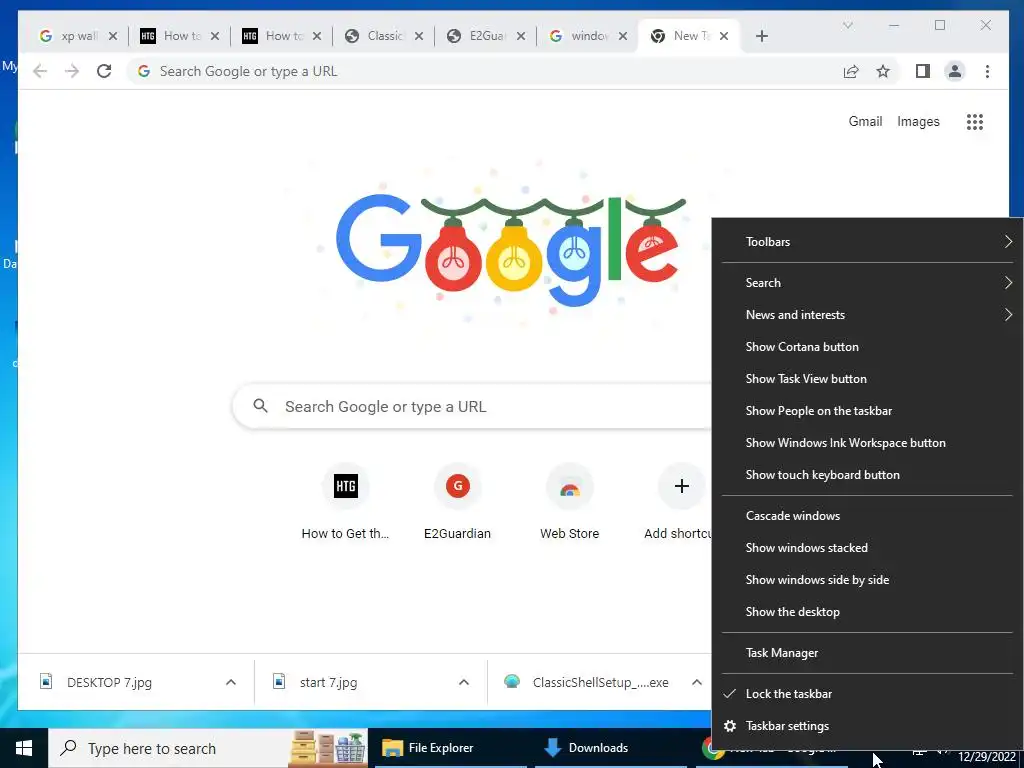Click the browser back arrow
1024x768 pixels.
40,71
